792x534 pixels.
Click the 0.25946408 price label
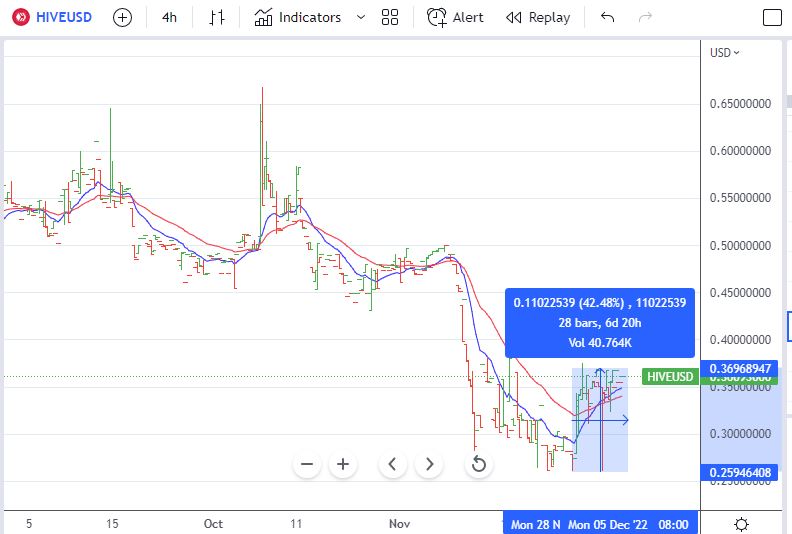(x=739, y=472)
